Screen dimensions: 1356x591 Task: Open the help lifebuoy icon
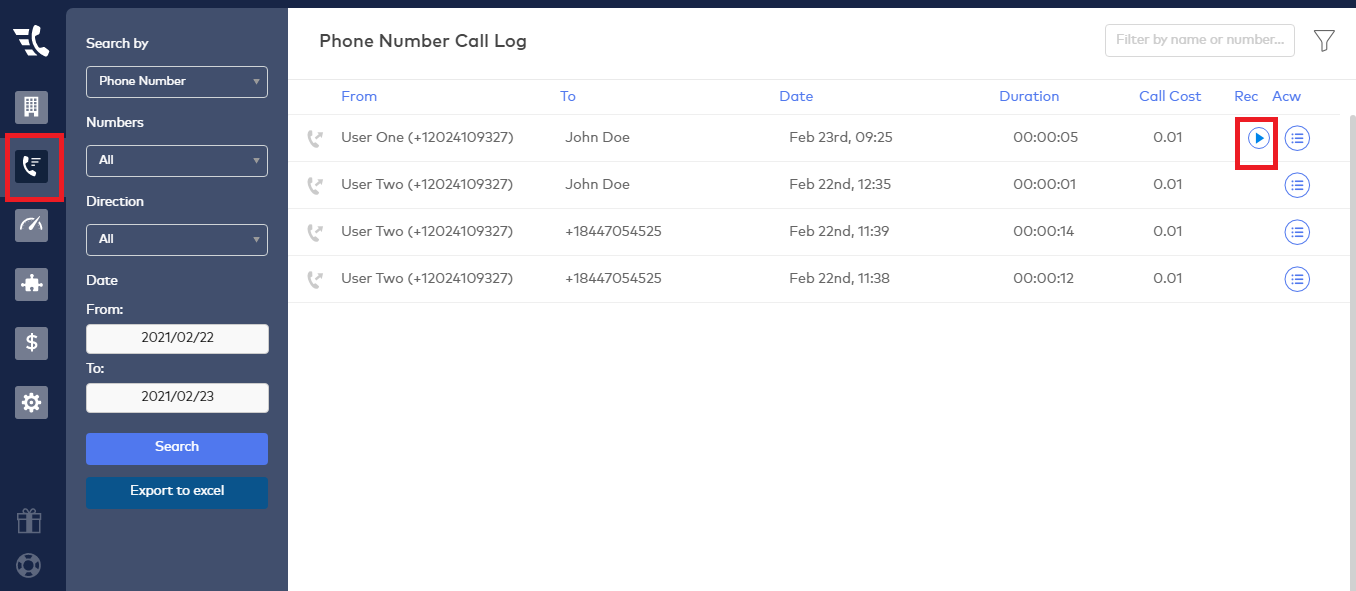(30, 565)
